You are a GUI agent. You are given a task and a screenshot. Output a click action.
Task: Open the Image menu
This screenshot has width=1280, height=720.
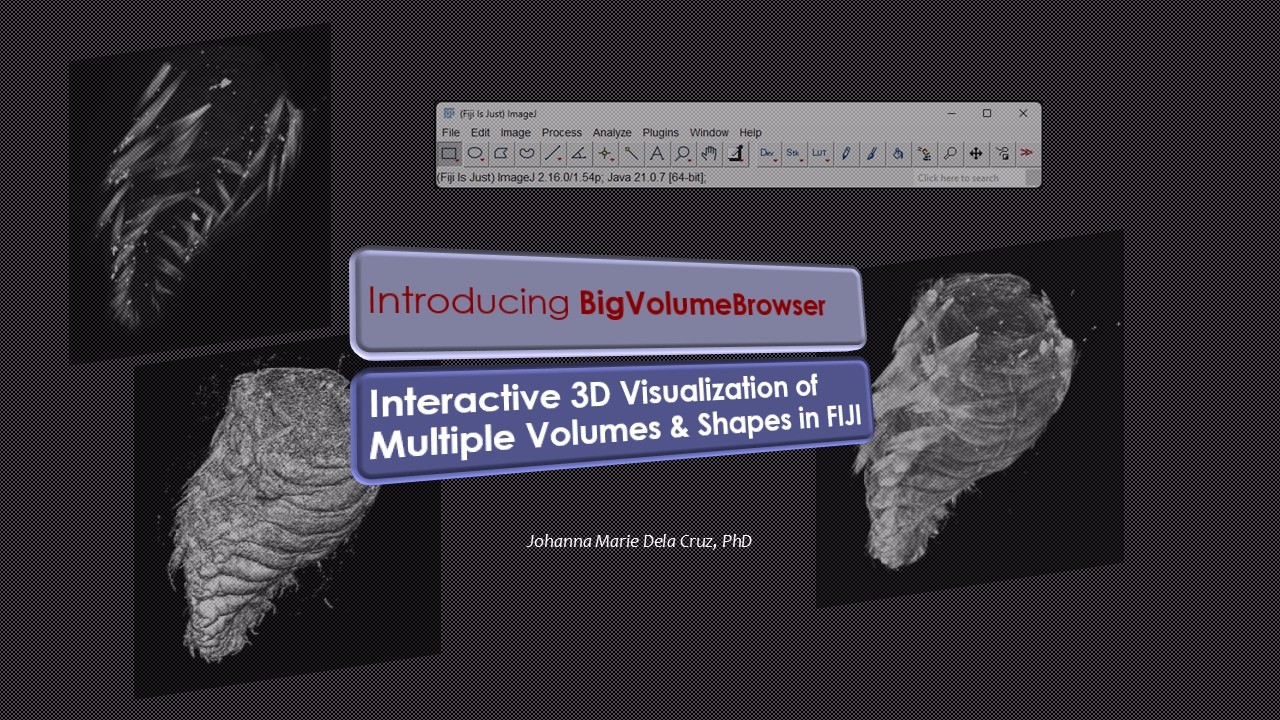pos(516,132)
